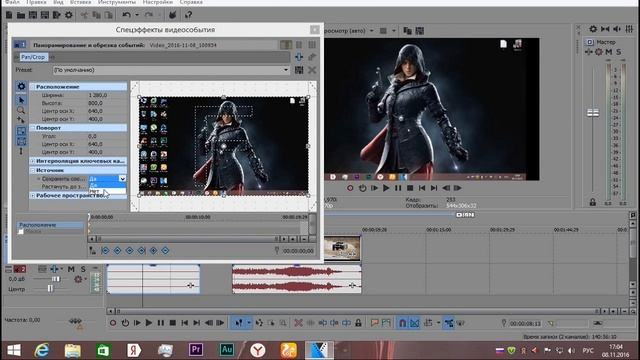Click the Open project folder toolbar icon
640x360 pixels.
(x=21, y=16)
